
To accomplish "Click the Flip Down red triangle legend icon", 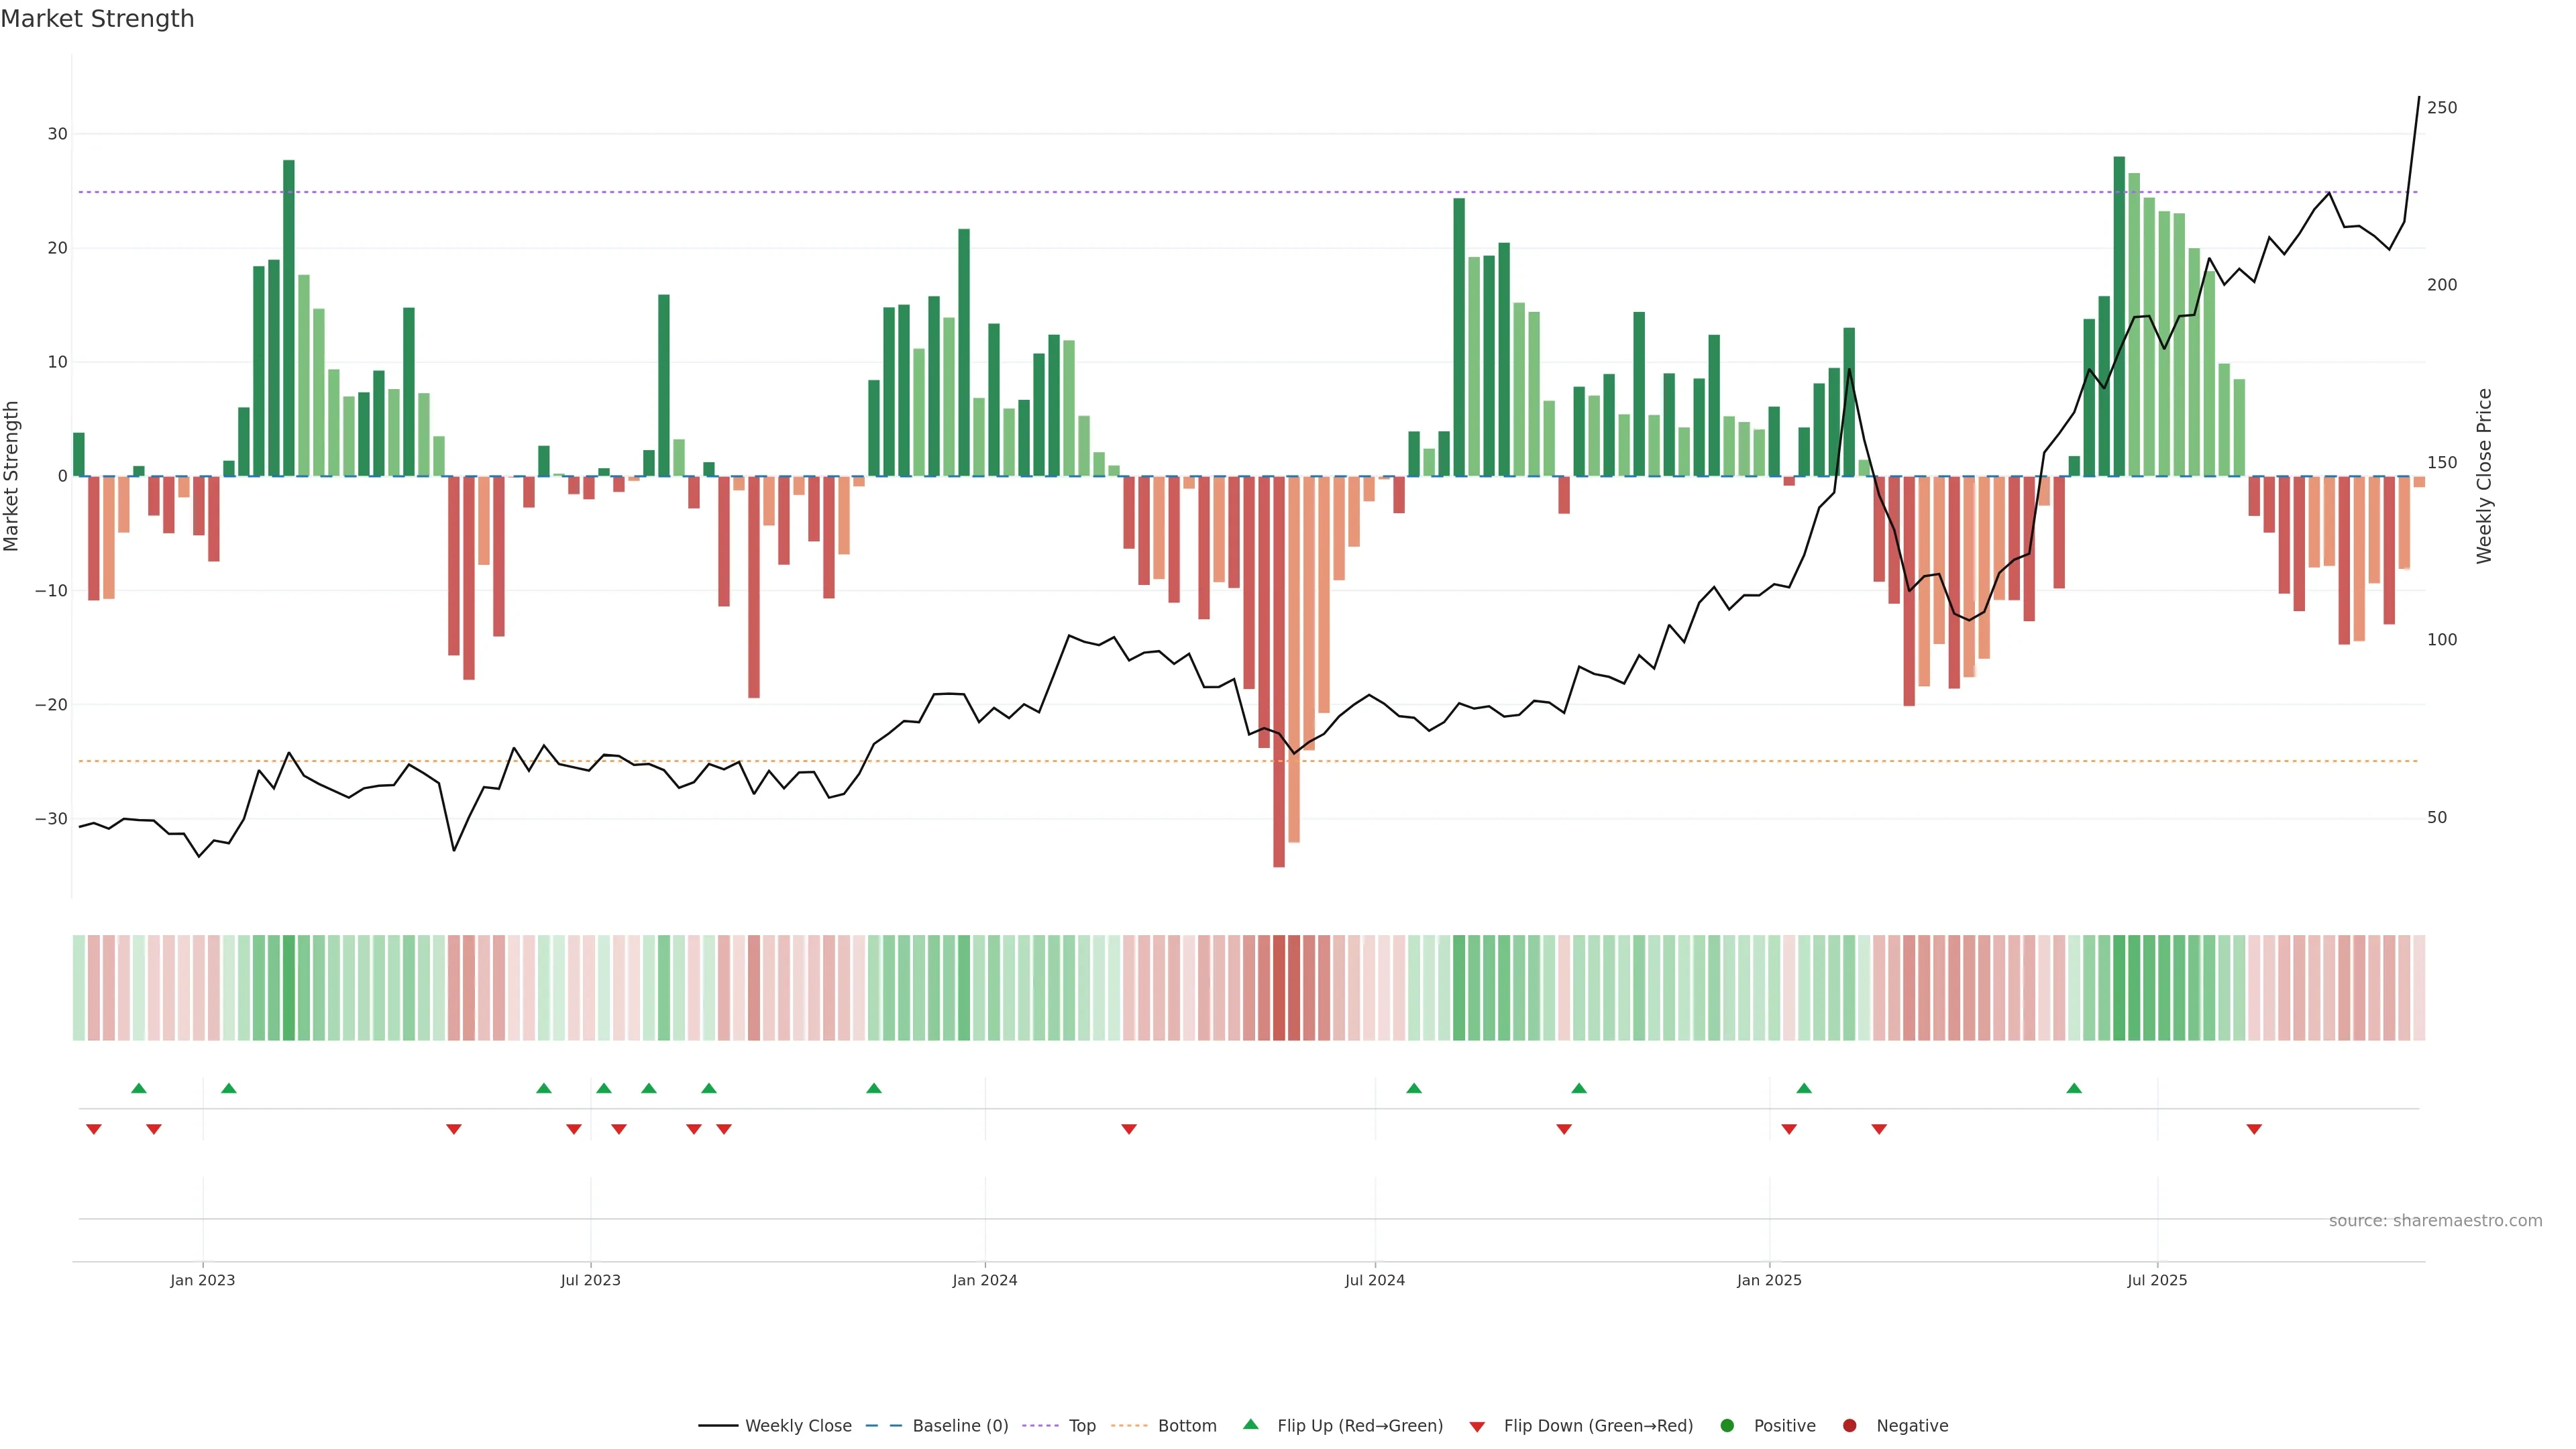I will click(1477, 1427).
